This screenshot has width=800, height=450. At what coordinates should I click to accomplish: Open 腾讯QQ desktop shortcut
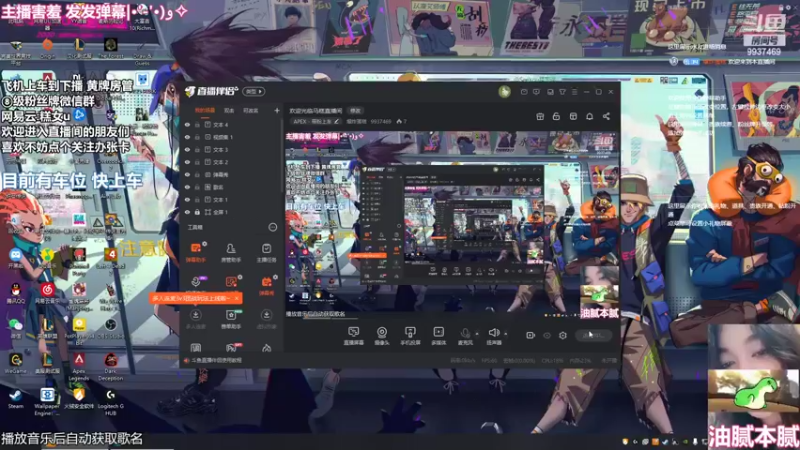click(15, 293)
